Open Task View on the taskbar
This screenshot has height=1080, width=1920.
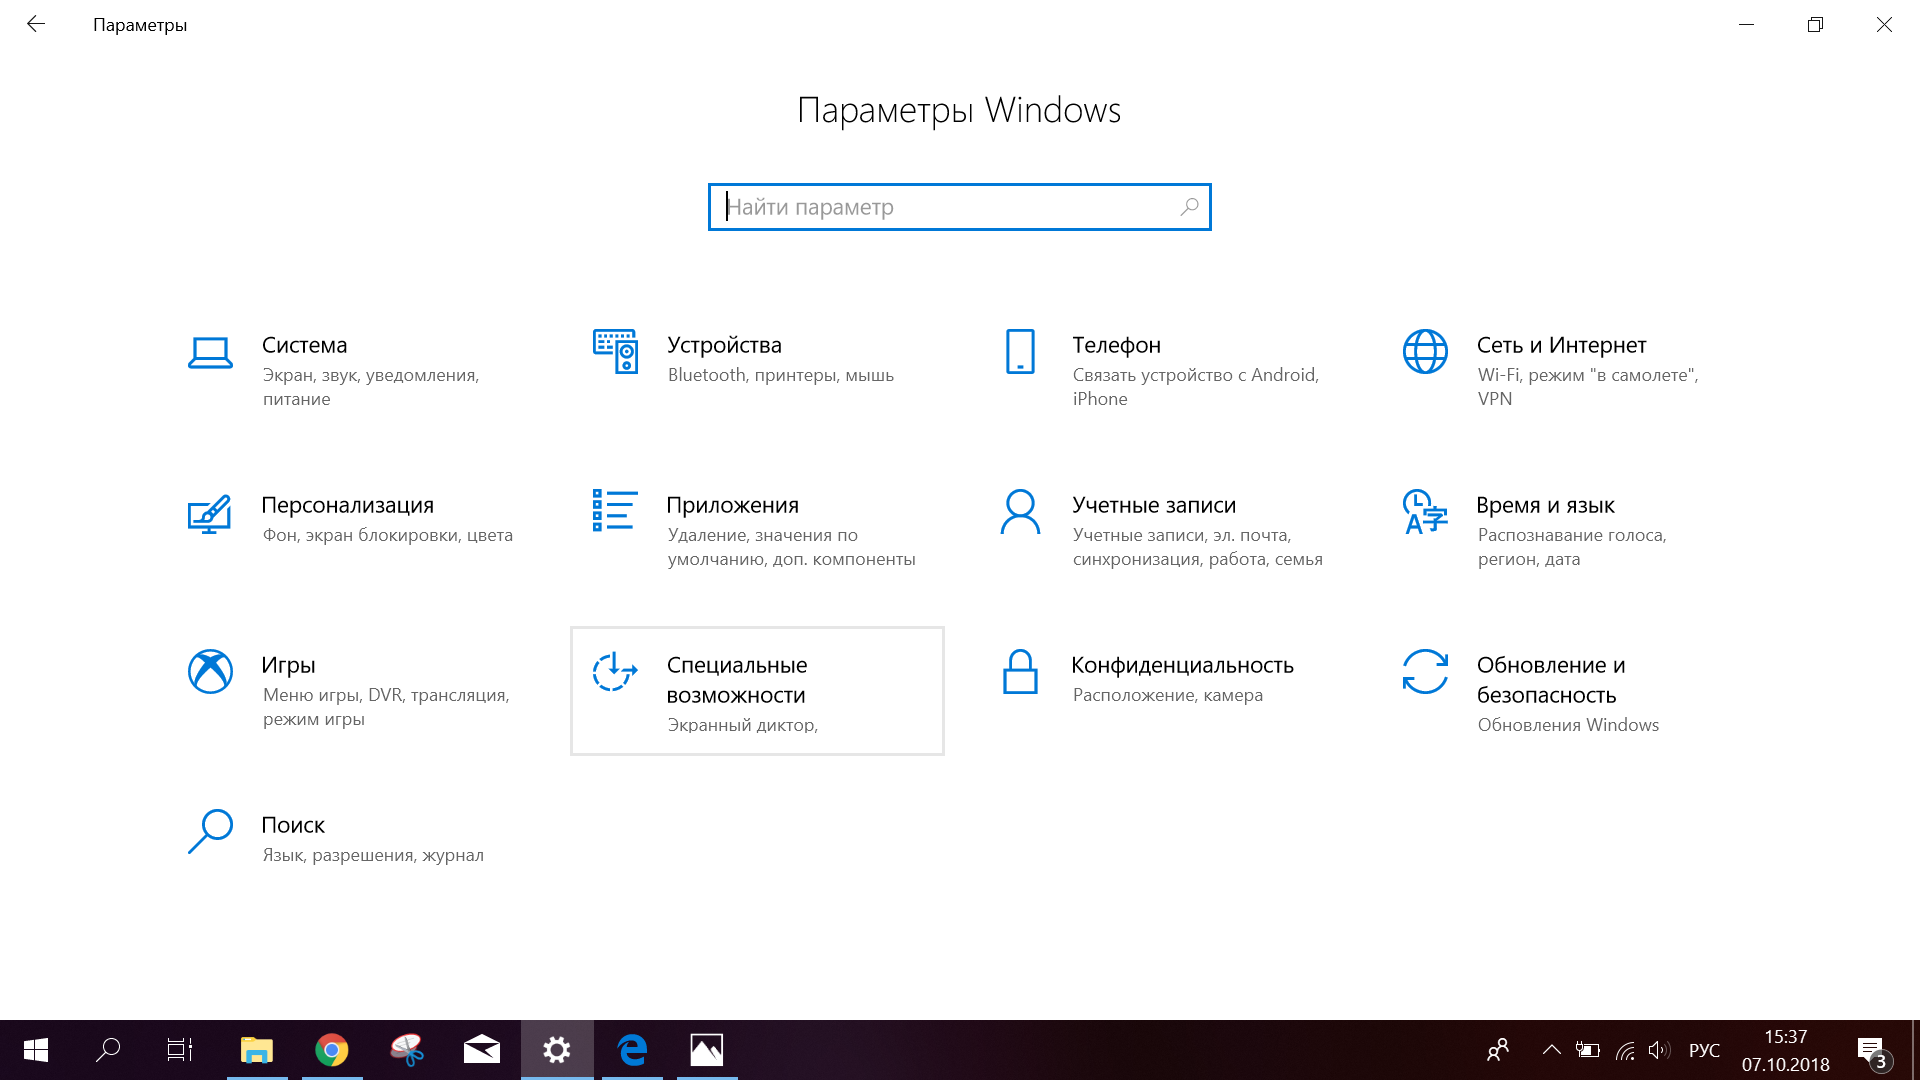click(x=180, y=1050)
